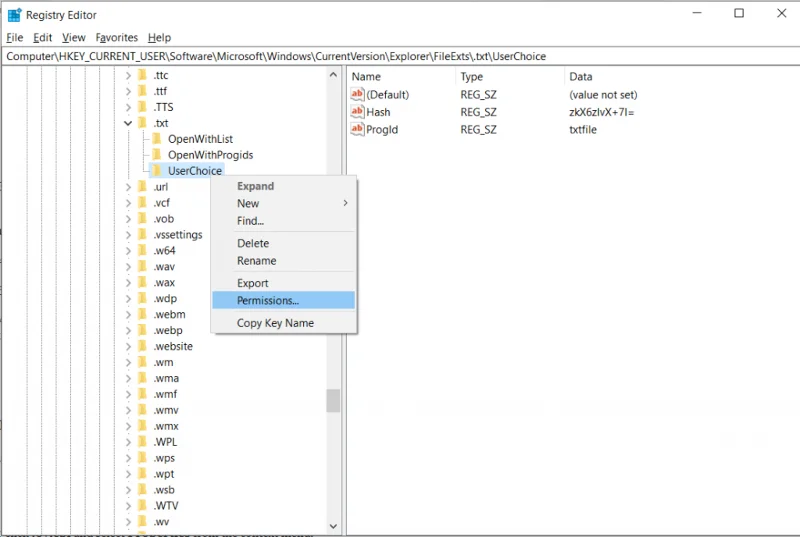800x537 pixels.
Task: Click the .wav folder icon
Action: coord(143,266)
